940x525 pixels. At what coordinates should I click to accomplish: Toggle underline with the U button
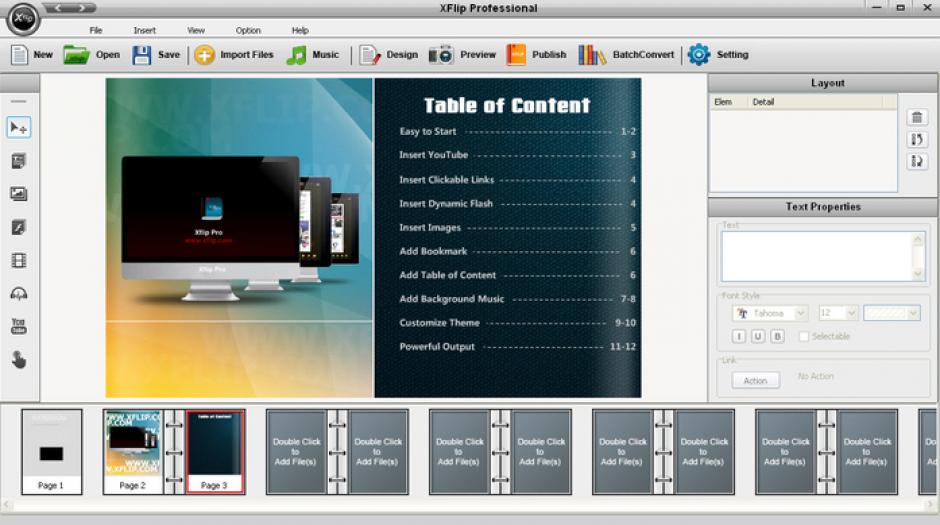click(x=758, y=336)
